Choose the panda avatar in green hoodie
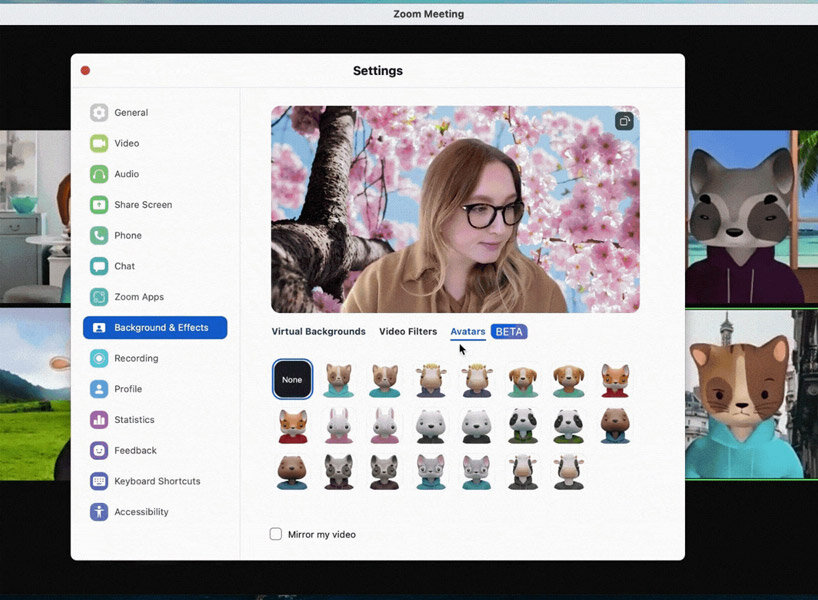 click(523, 426)
